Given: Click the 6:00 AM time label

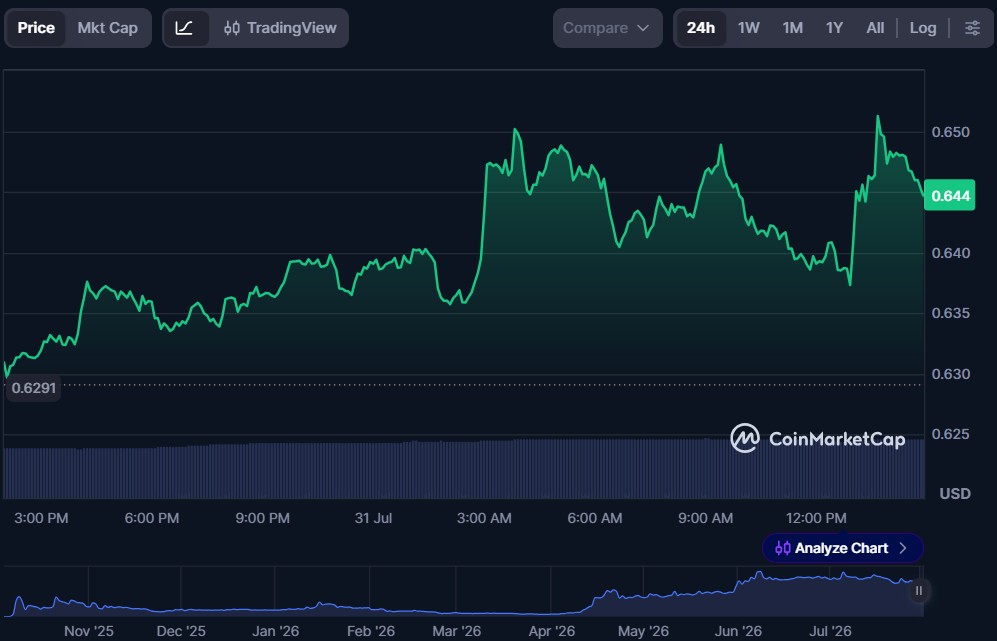Looking at the screenshot, I should 595,518.
